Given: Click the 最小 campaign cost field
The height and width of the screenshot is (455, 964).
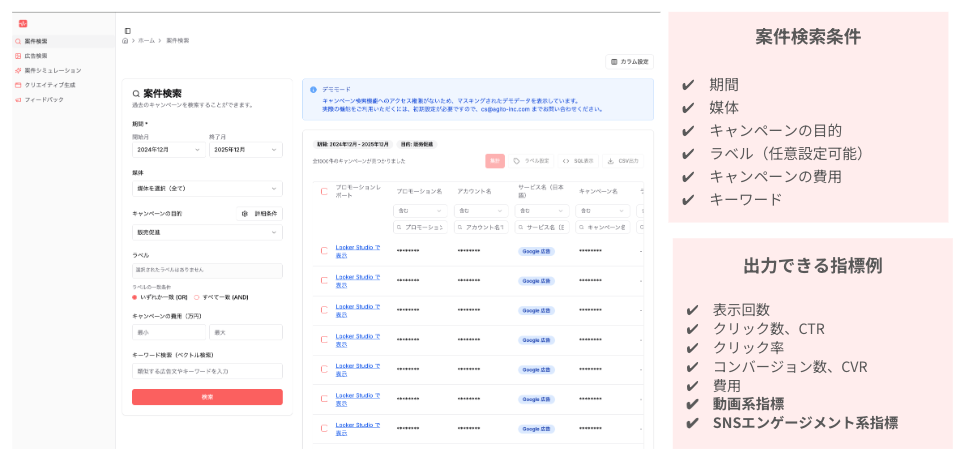Looking at the screenshot, I should (x=168, y=332).
